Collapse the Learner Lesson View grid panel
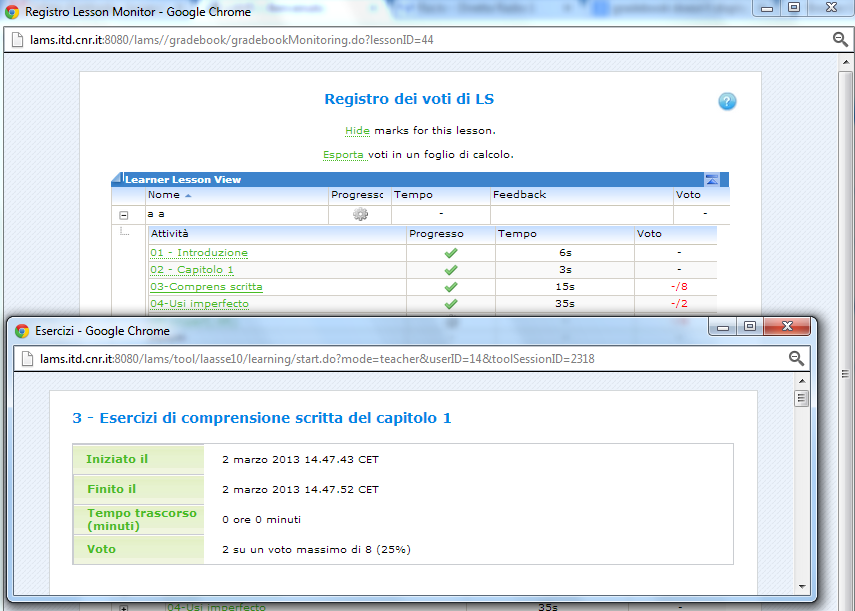The height and width of the screenshot is (611, 855). pyautogui.click(x=711, y=180)
